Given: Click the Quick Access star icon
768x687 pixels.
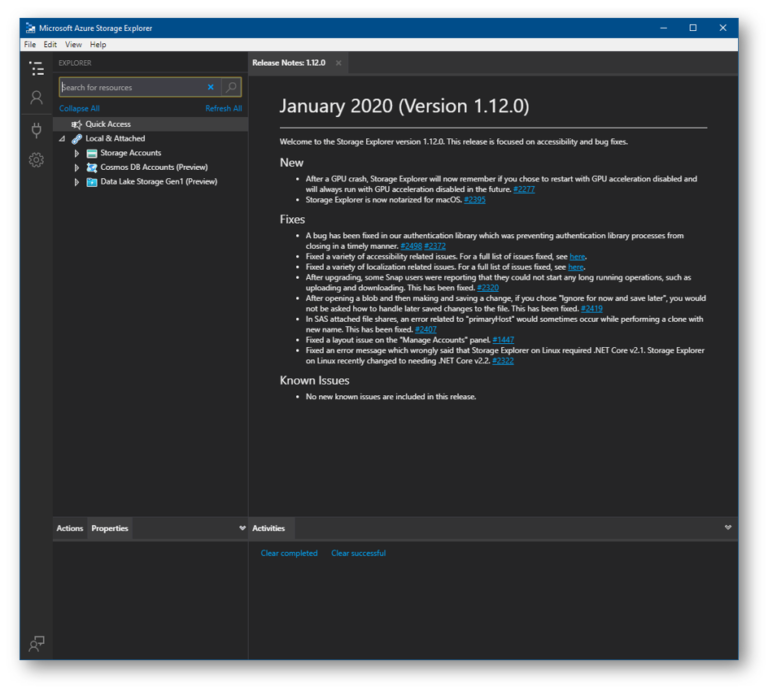Looking at the screenshot, I should pos(76,124).
